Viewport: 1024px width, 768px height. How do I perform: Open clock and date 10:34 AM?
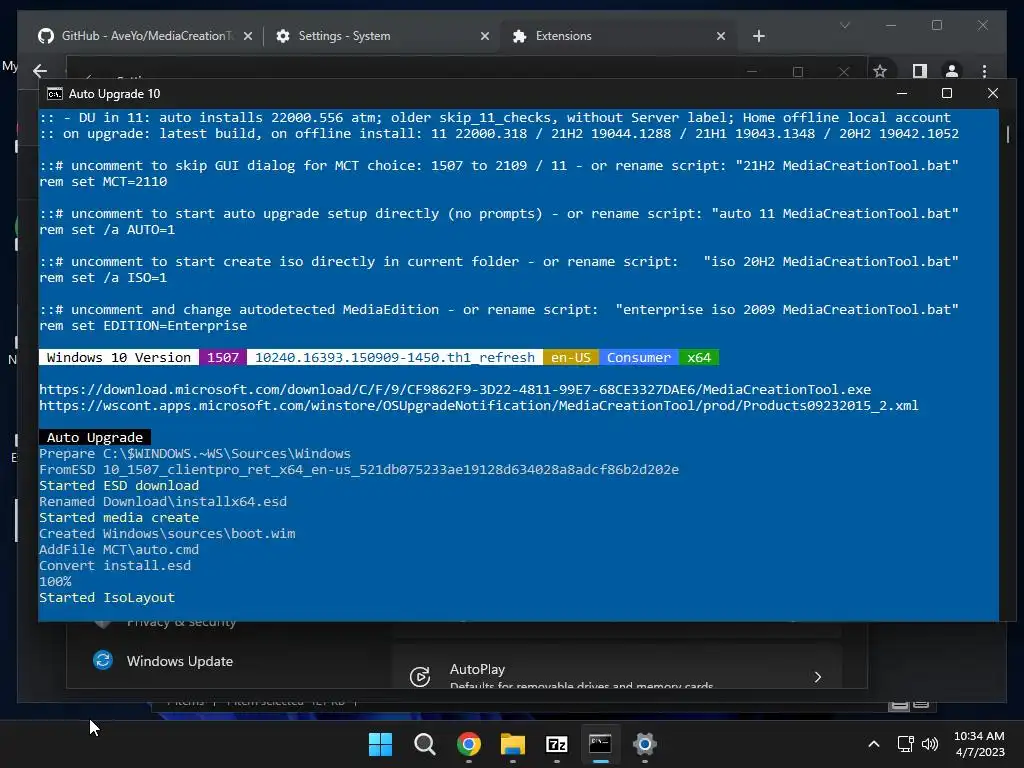coord(979,744)
